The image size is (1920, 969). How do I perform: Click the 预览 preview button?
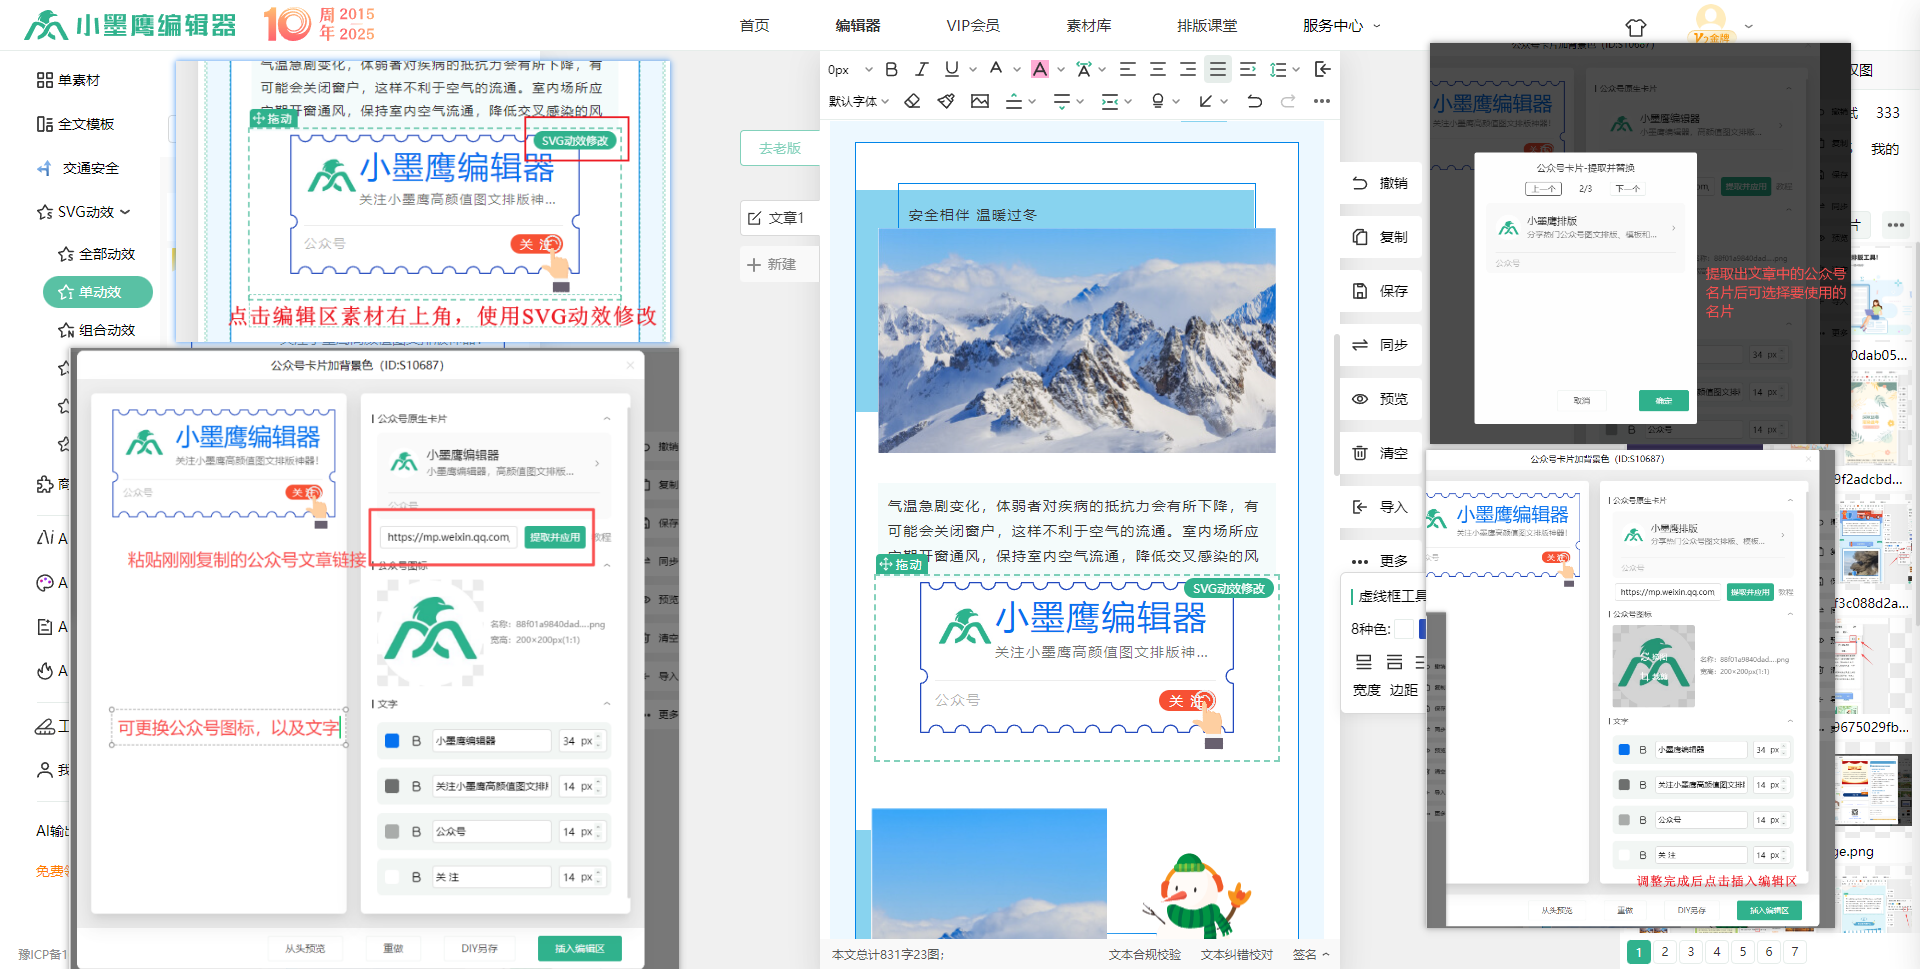click(x=1380, y=399)
